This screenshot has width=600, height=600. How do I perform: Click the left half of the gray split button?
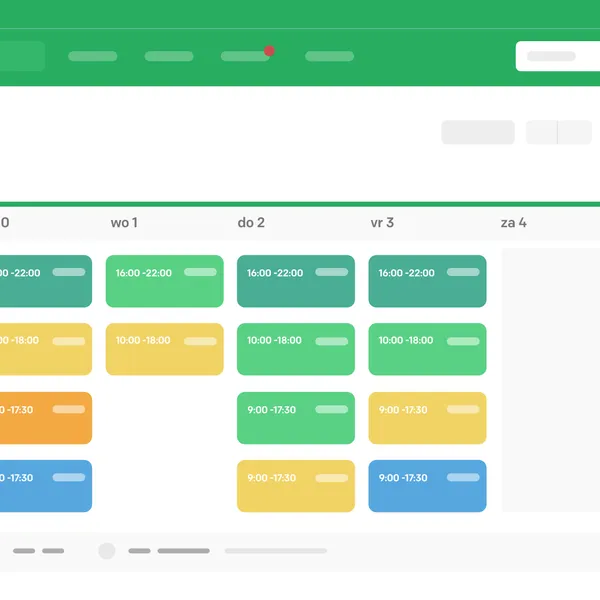pos(541,132)
